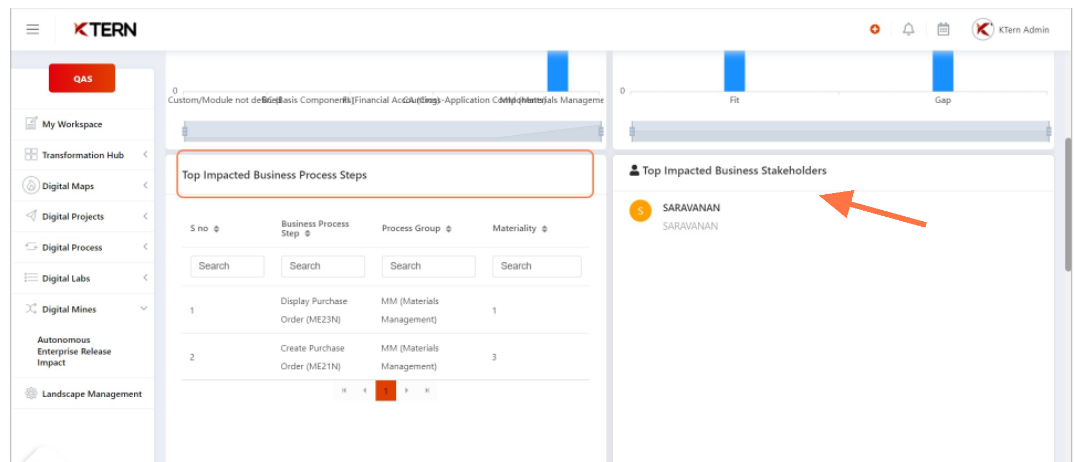Go to next page of table
Viewport: 1075px width, 462px height.
(407, 391)
